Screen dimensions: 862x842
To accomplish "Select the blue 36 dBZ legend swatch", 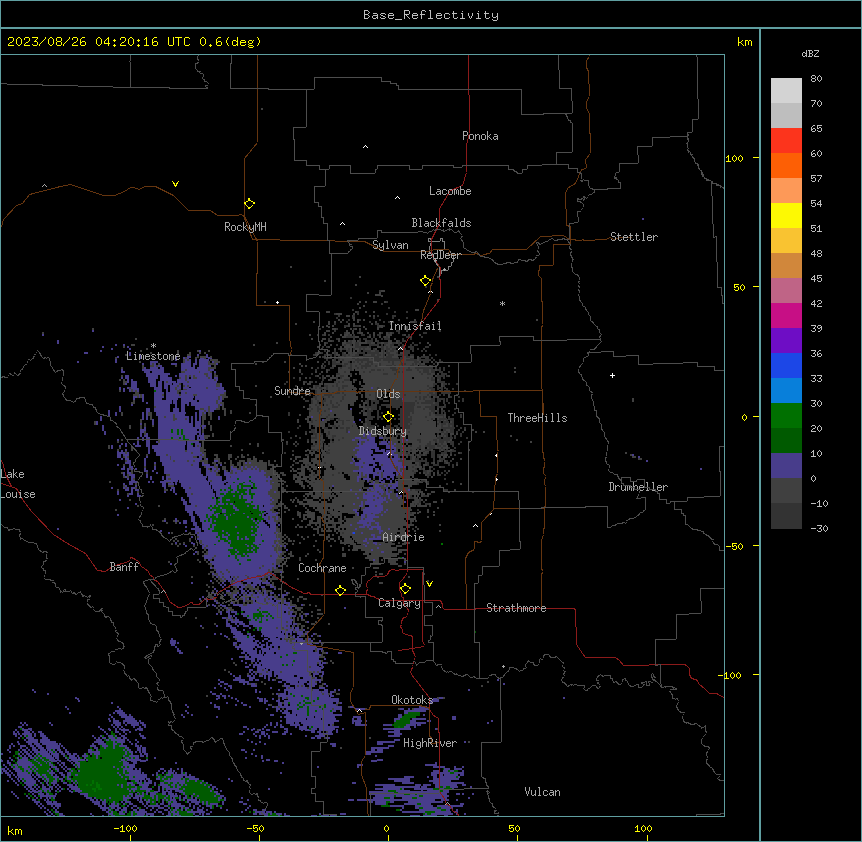I will click(786, 365).
